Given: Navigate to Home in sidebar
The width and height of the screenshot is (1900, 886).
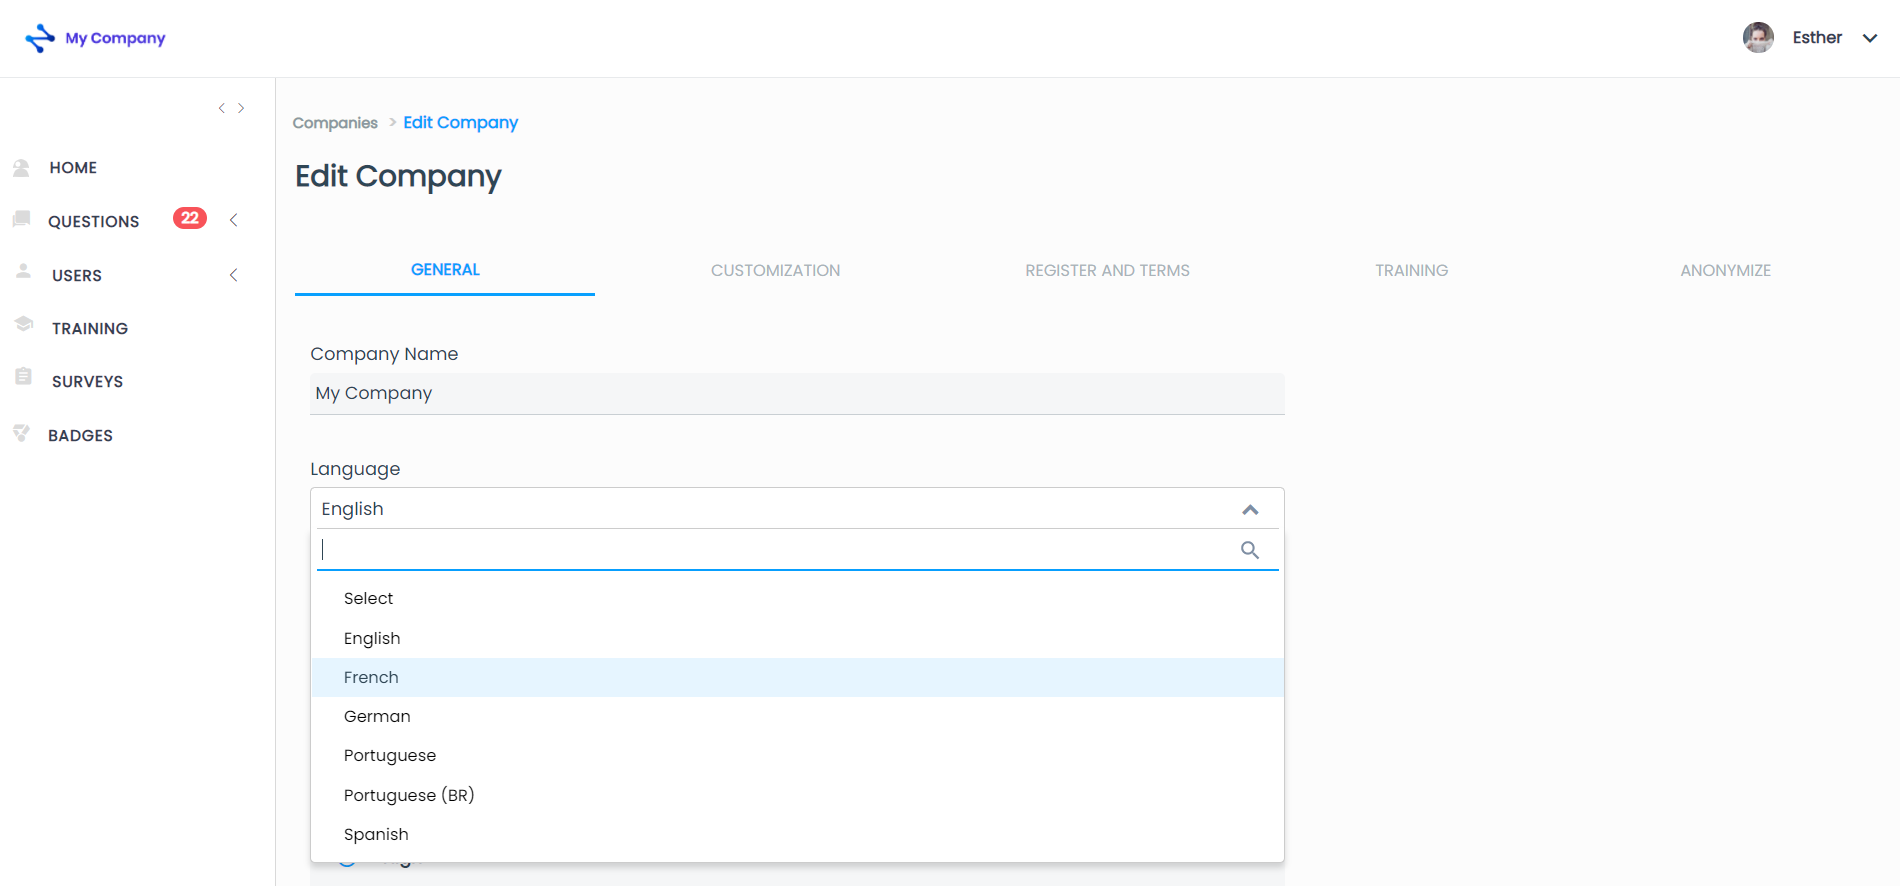Looking at the screenshot, I should [x=73, y=168].
